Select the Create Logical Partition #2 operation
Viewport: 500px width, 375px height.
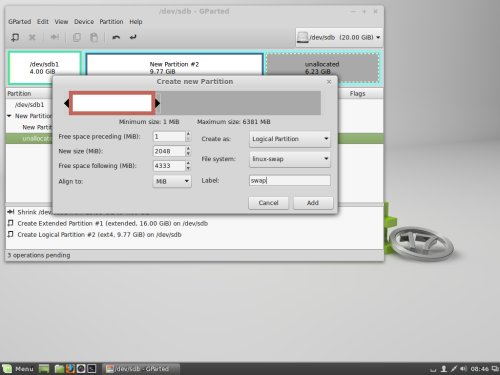[x=99, y=235]
